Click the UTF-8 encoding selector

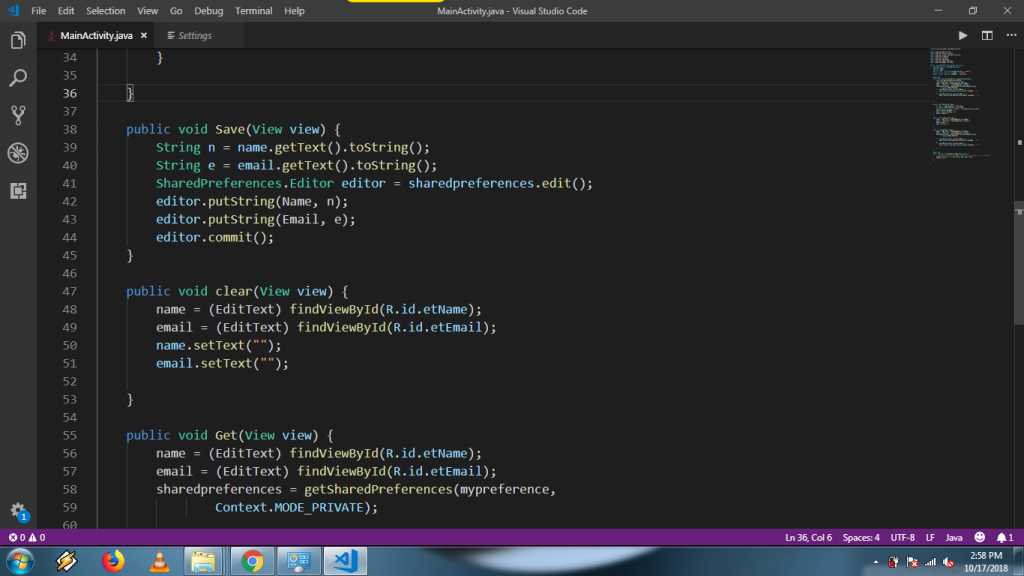point(902,538)
